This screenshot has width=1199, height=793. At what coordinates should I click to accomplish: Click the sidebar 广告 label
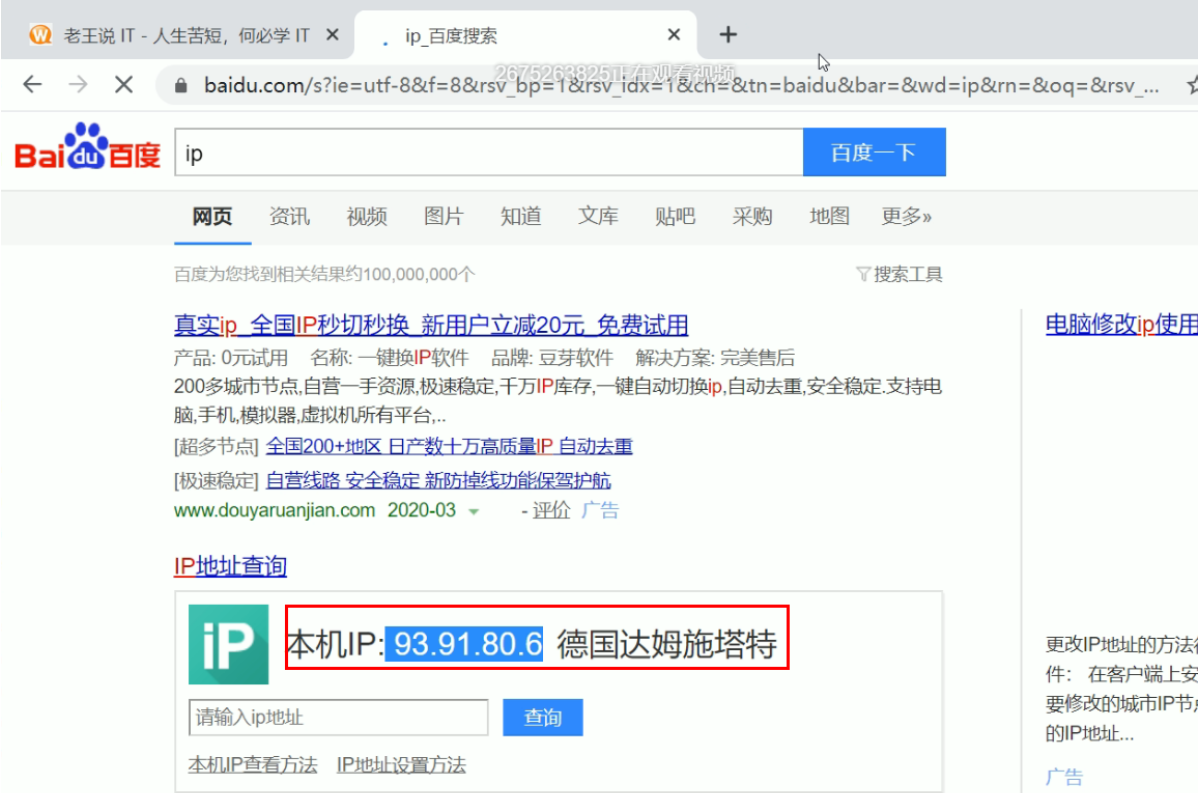pos(1064,778)
